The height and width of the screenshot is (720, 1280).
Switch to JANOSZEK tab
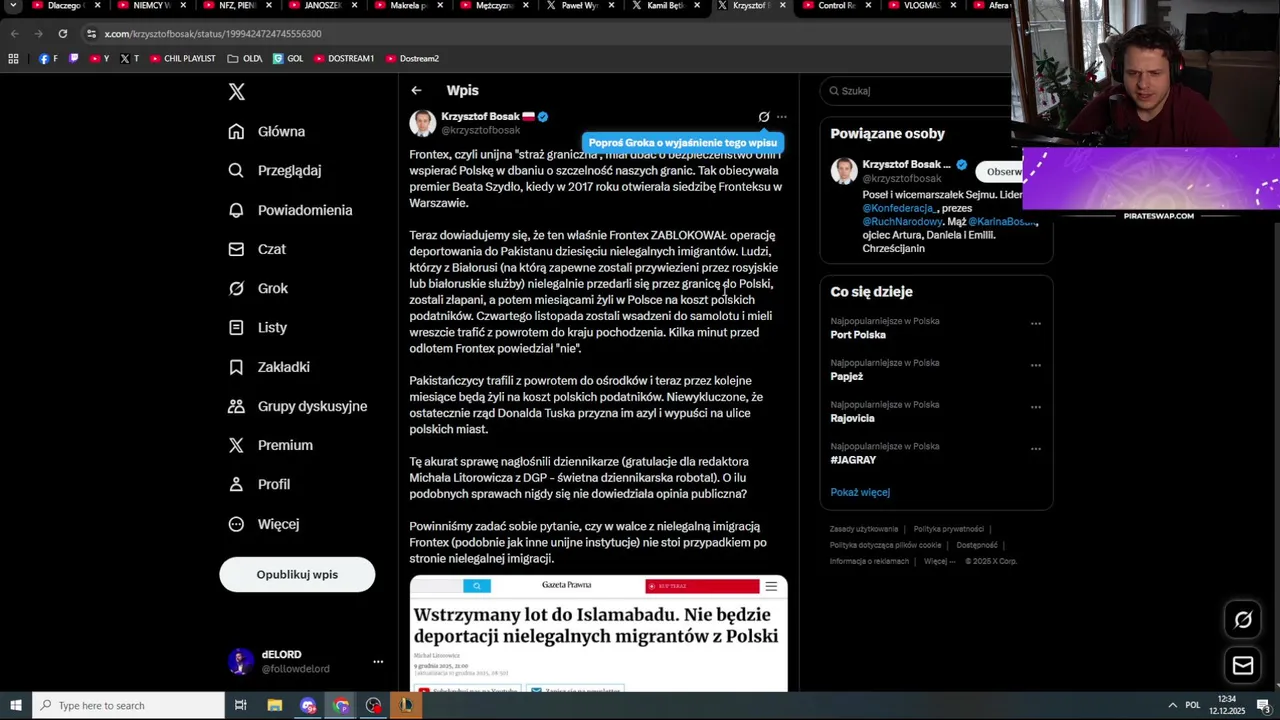(323, 6)
